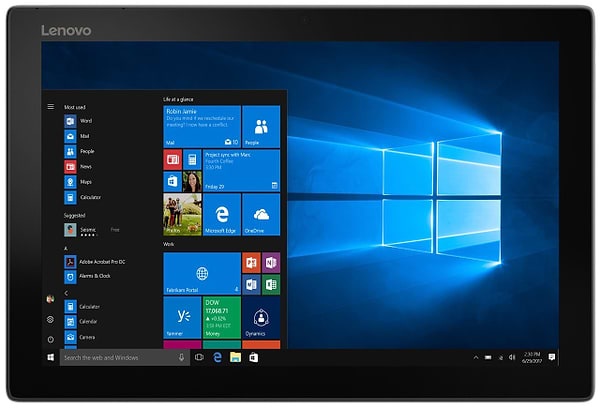Open People from the Most used list

pyautogui.click(x=79, y=152)
